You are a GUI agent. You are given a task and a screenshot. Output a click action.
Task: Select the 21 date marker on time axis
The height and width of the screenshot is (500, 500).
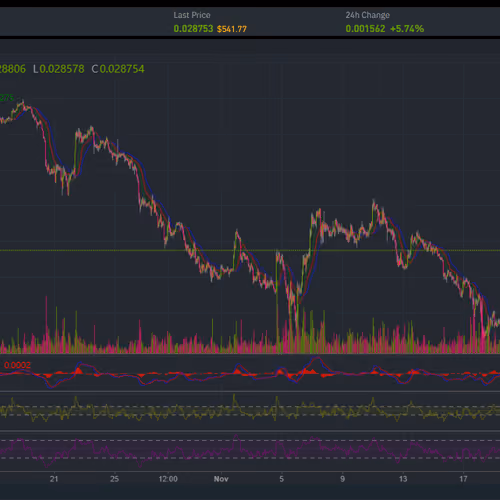click(x=54, y=479)
